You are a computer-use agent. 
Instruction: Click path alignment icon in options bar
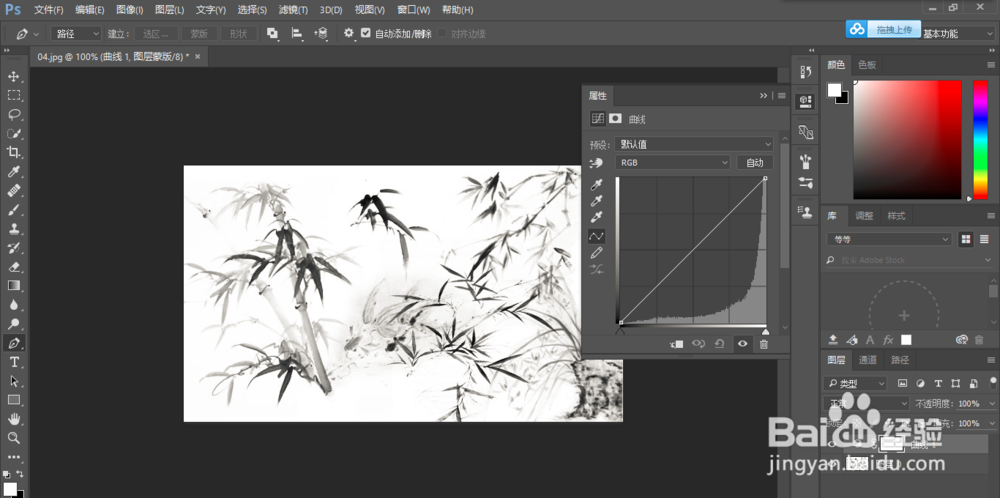tap(297, 33)
